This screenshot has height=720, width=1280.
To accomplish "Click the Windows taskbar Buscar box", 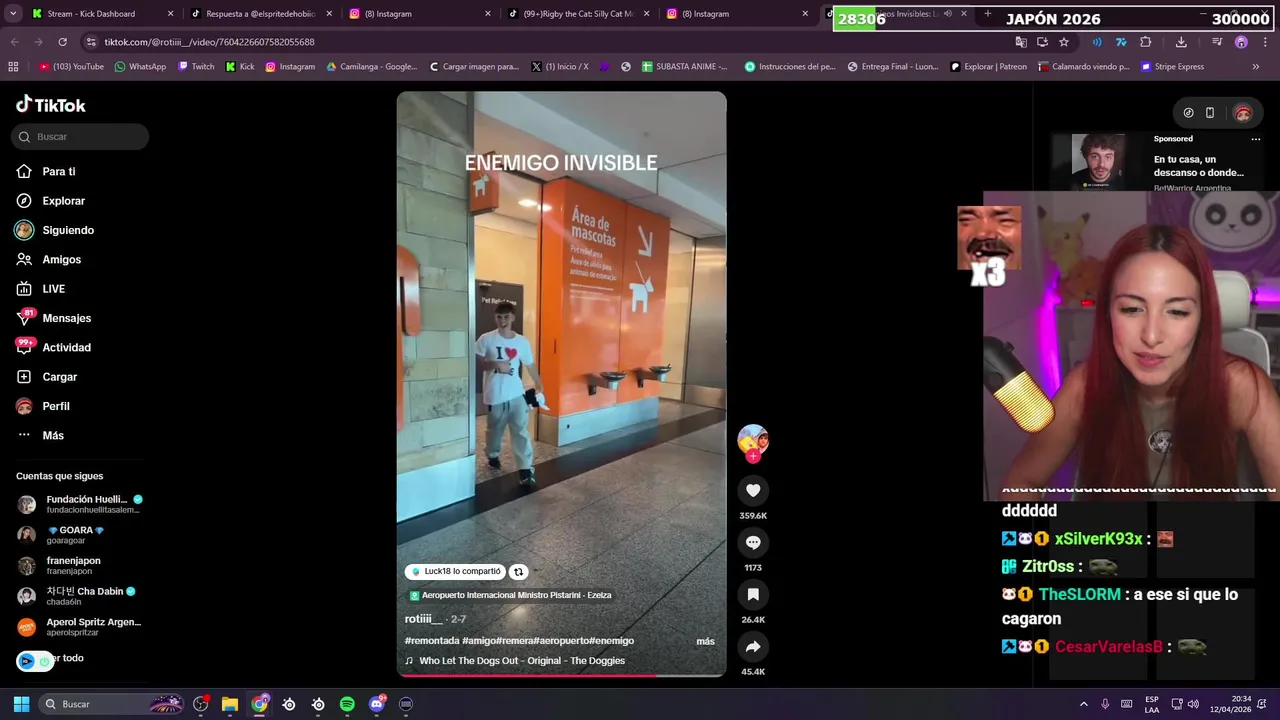I will (x=110, y=704).
